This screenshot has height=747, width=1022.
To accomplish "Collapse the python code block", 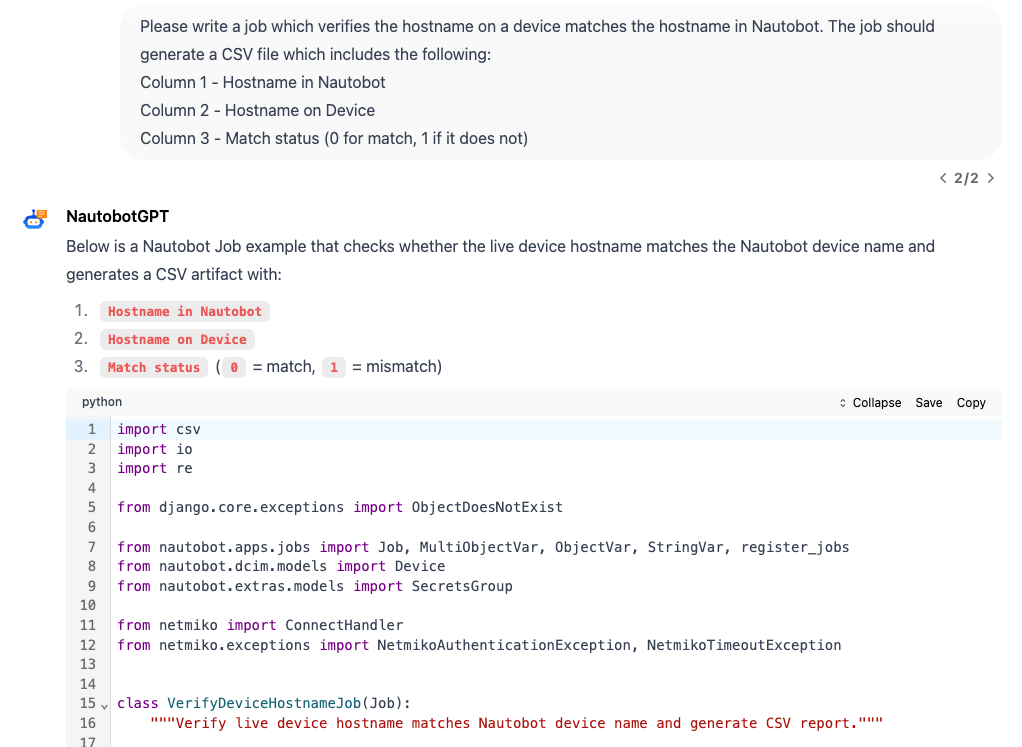I will coord(870,403).
